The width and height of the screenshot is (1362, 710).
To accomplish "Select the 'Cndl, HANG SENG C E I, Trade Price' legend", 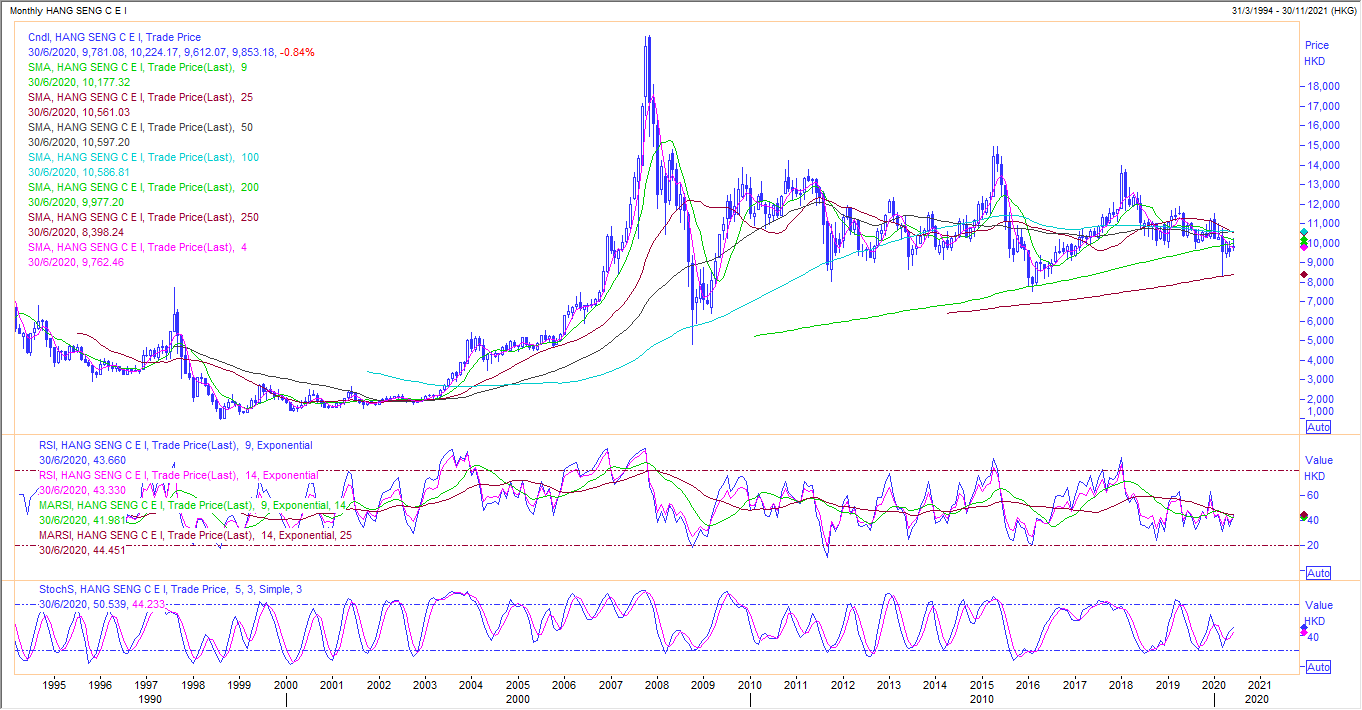I will pyautogui.click(x=114, y=37).
